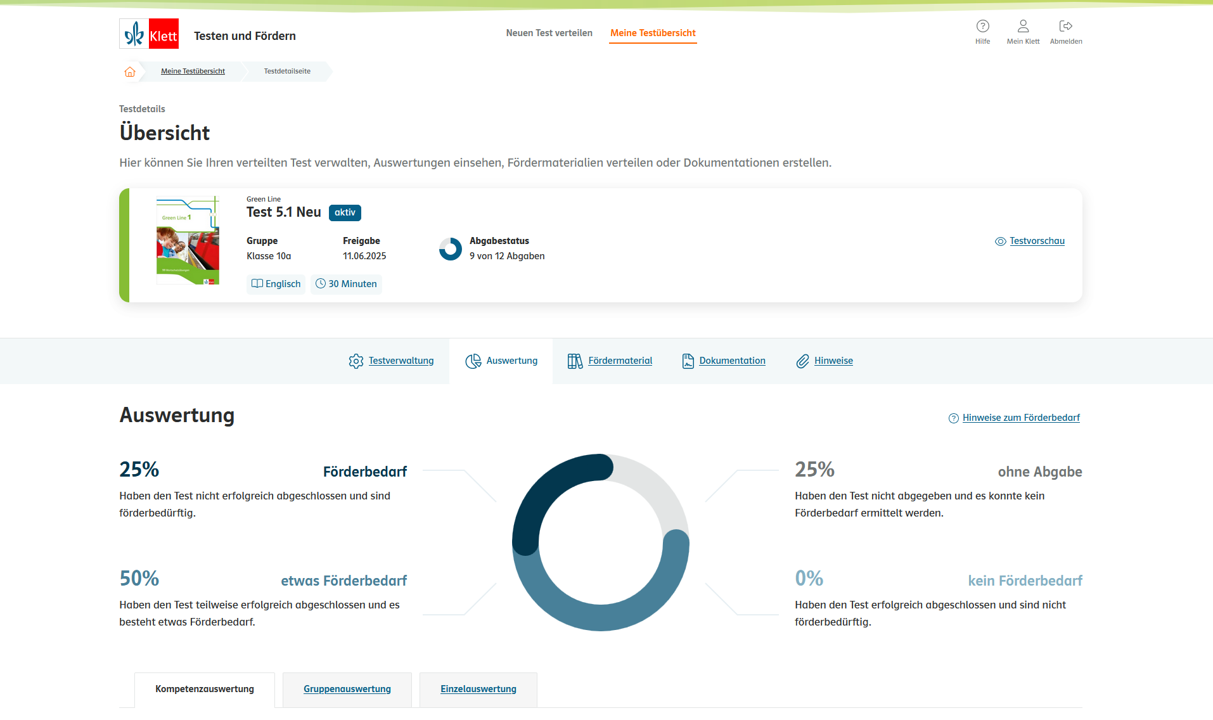Open the Auswertung section tab
Image resolution: width=1213 pixels, height=720 pixels.
[x=501, y=361]
